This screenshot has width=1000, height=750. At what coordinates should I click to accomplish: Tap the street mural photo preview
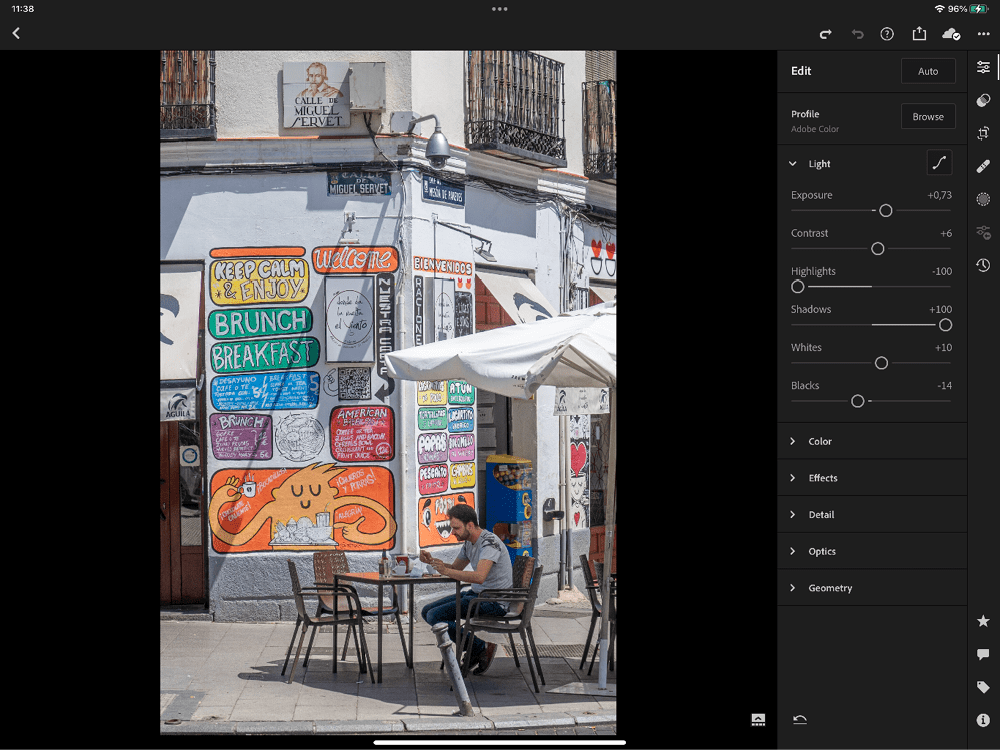pyautogui.click(x=388, y=392)
